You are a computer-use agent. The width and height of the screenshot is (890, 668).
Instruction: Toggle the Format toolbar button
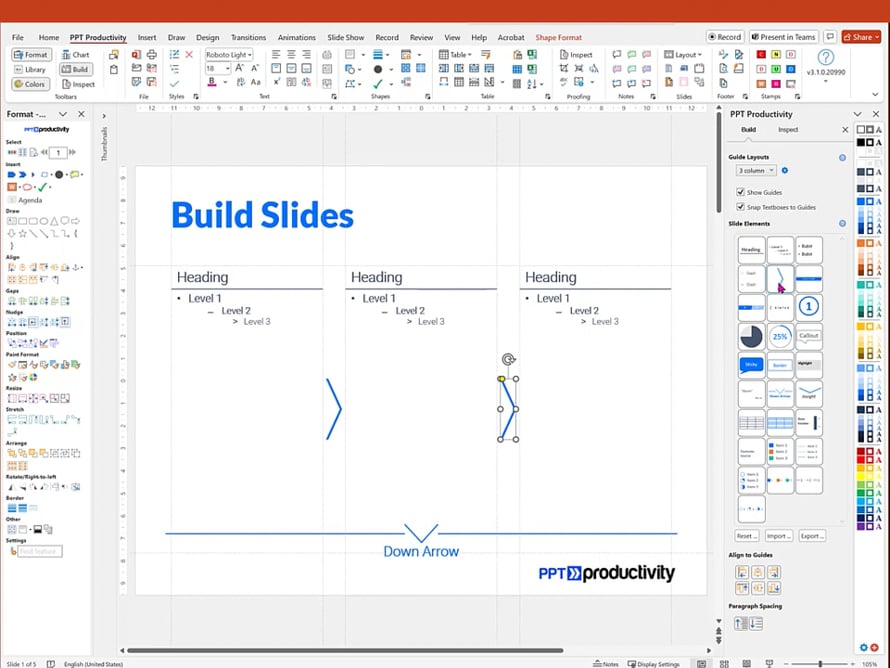pyautogui.click(x=31, y=54)
